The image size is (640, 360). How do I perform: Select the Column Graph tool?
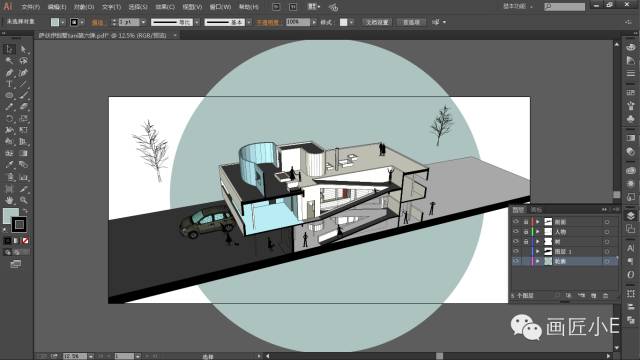(23, 177)
